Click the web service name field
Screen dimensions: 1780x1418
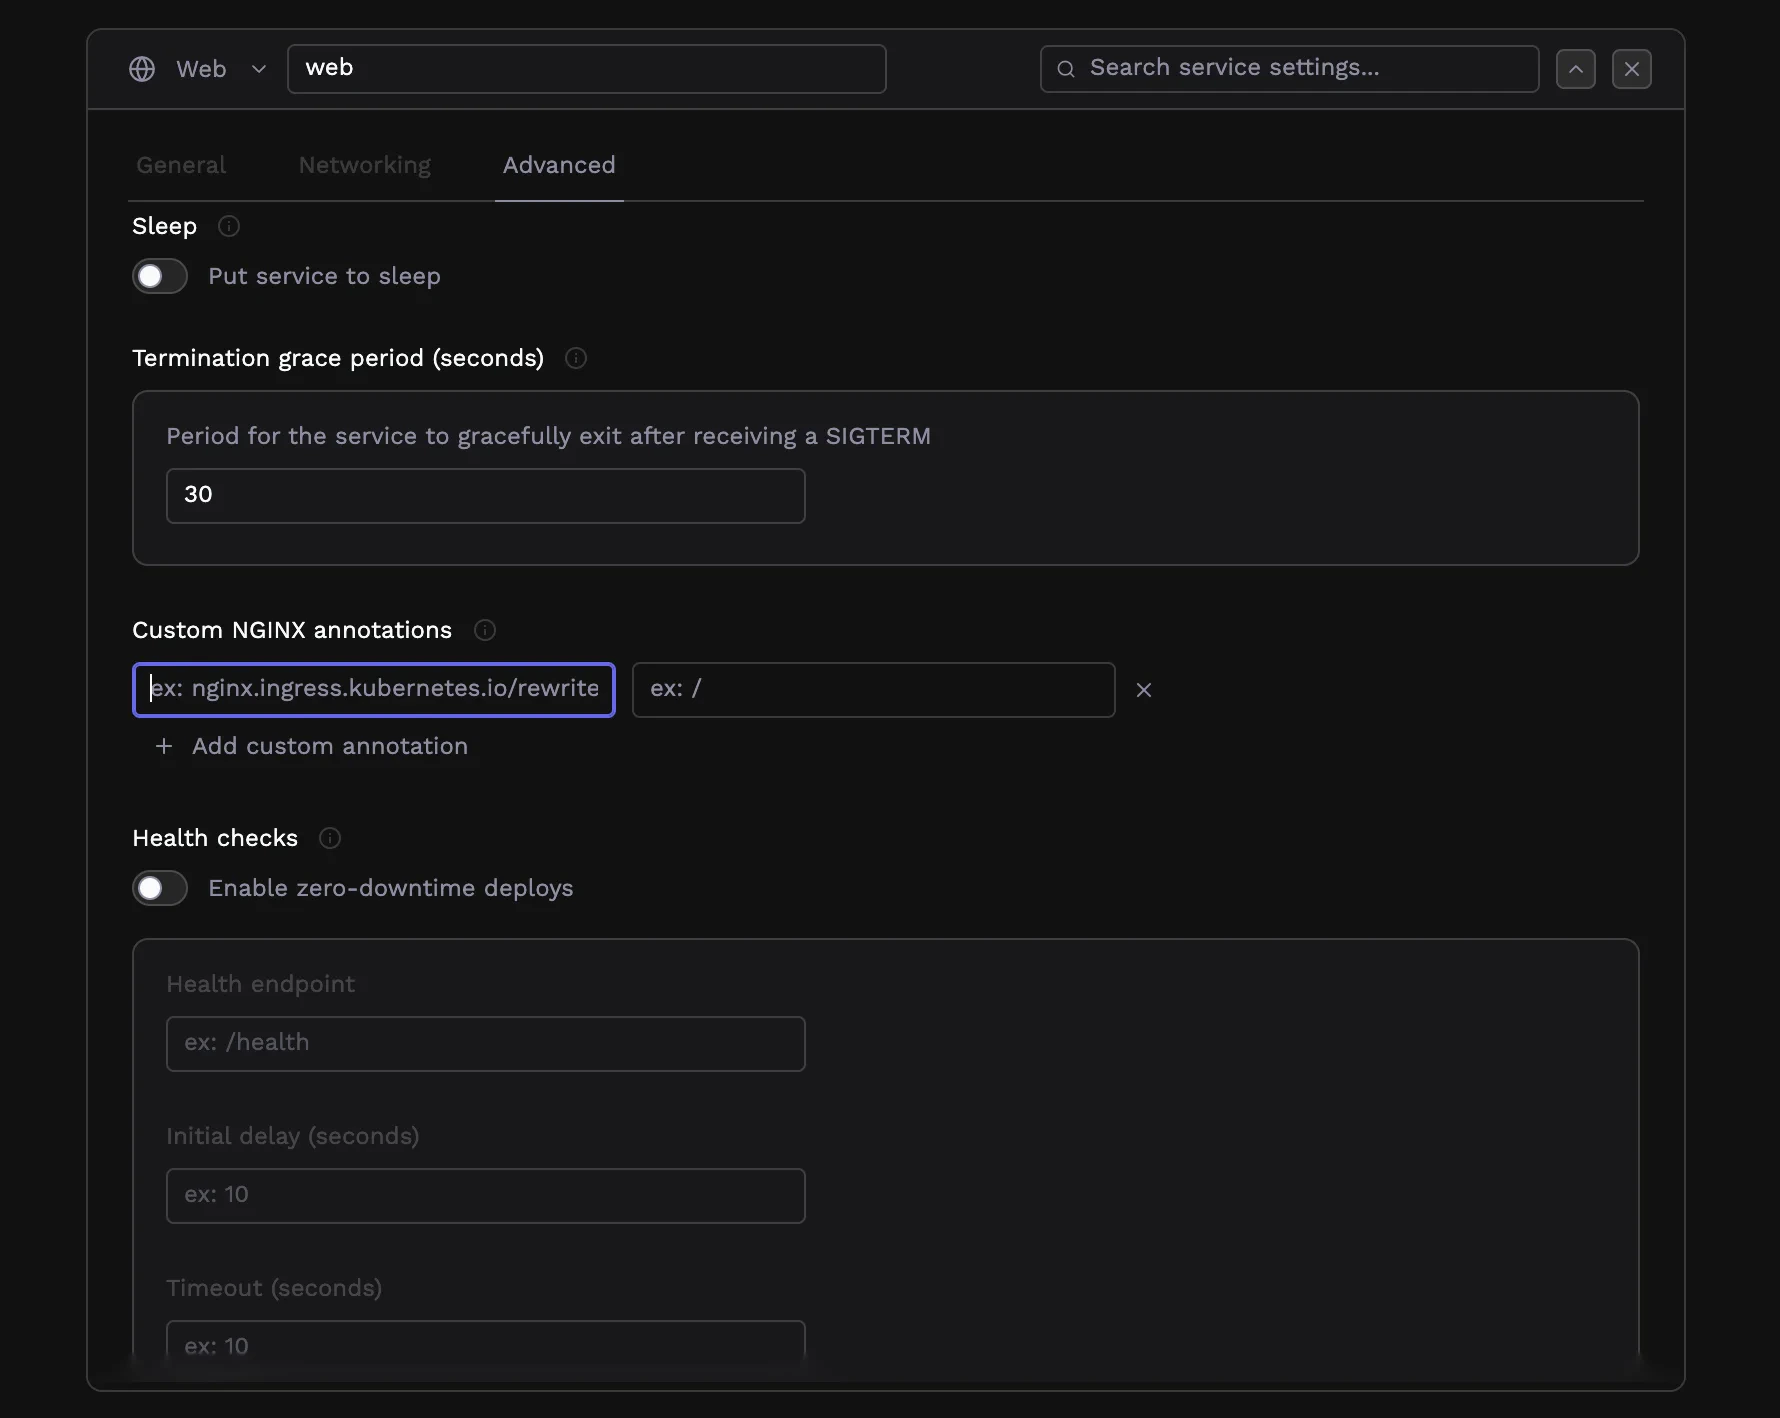coord(586,68)
